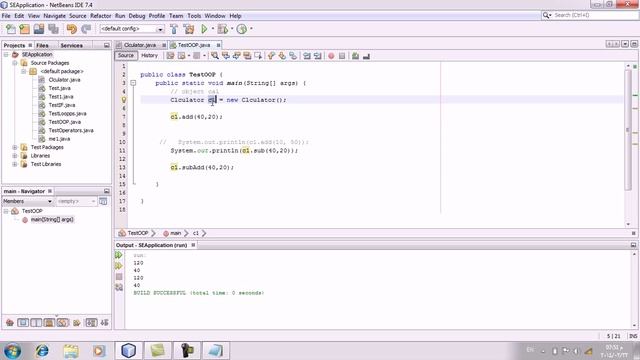Click the Redo arrow icon

point(86,29)
